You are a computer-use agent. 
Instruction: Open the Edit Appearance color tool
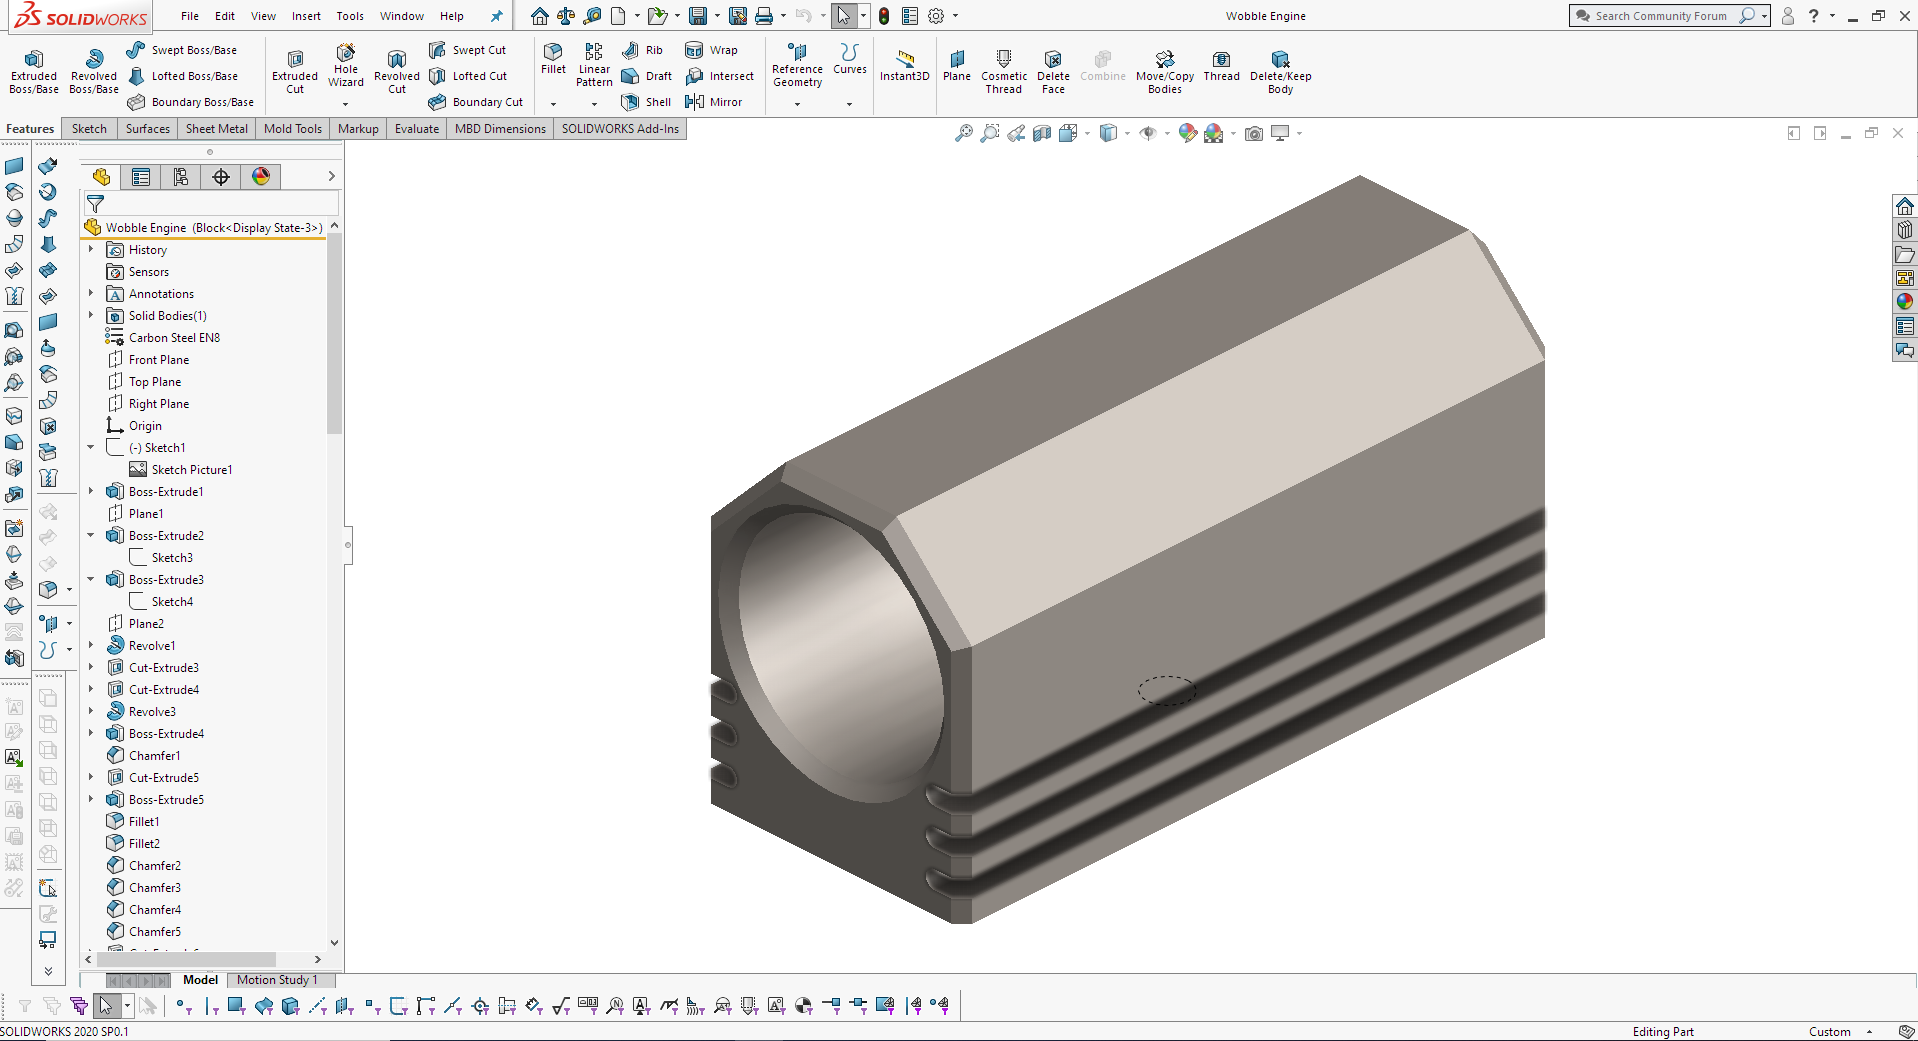point(1188,132)
